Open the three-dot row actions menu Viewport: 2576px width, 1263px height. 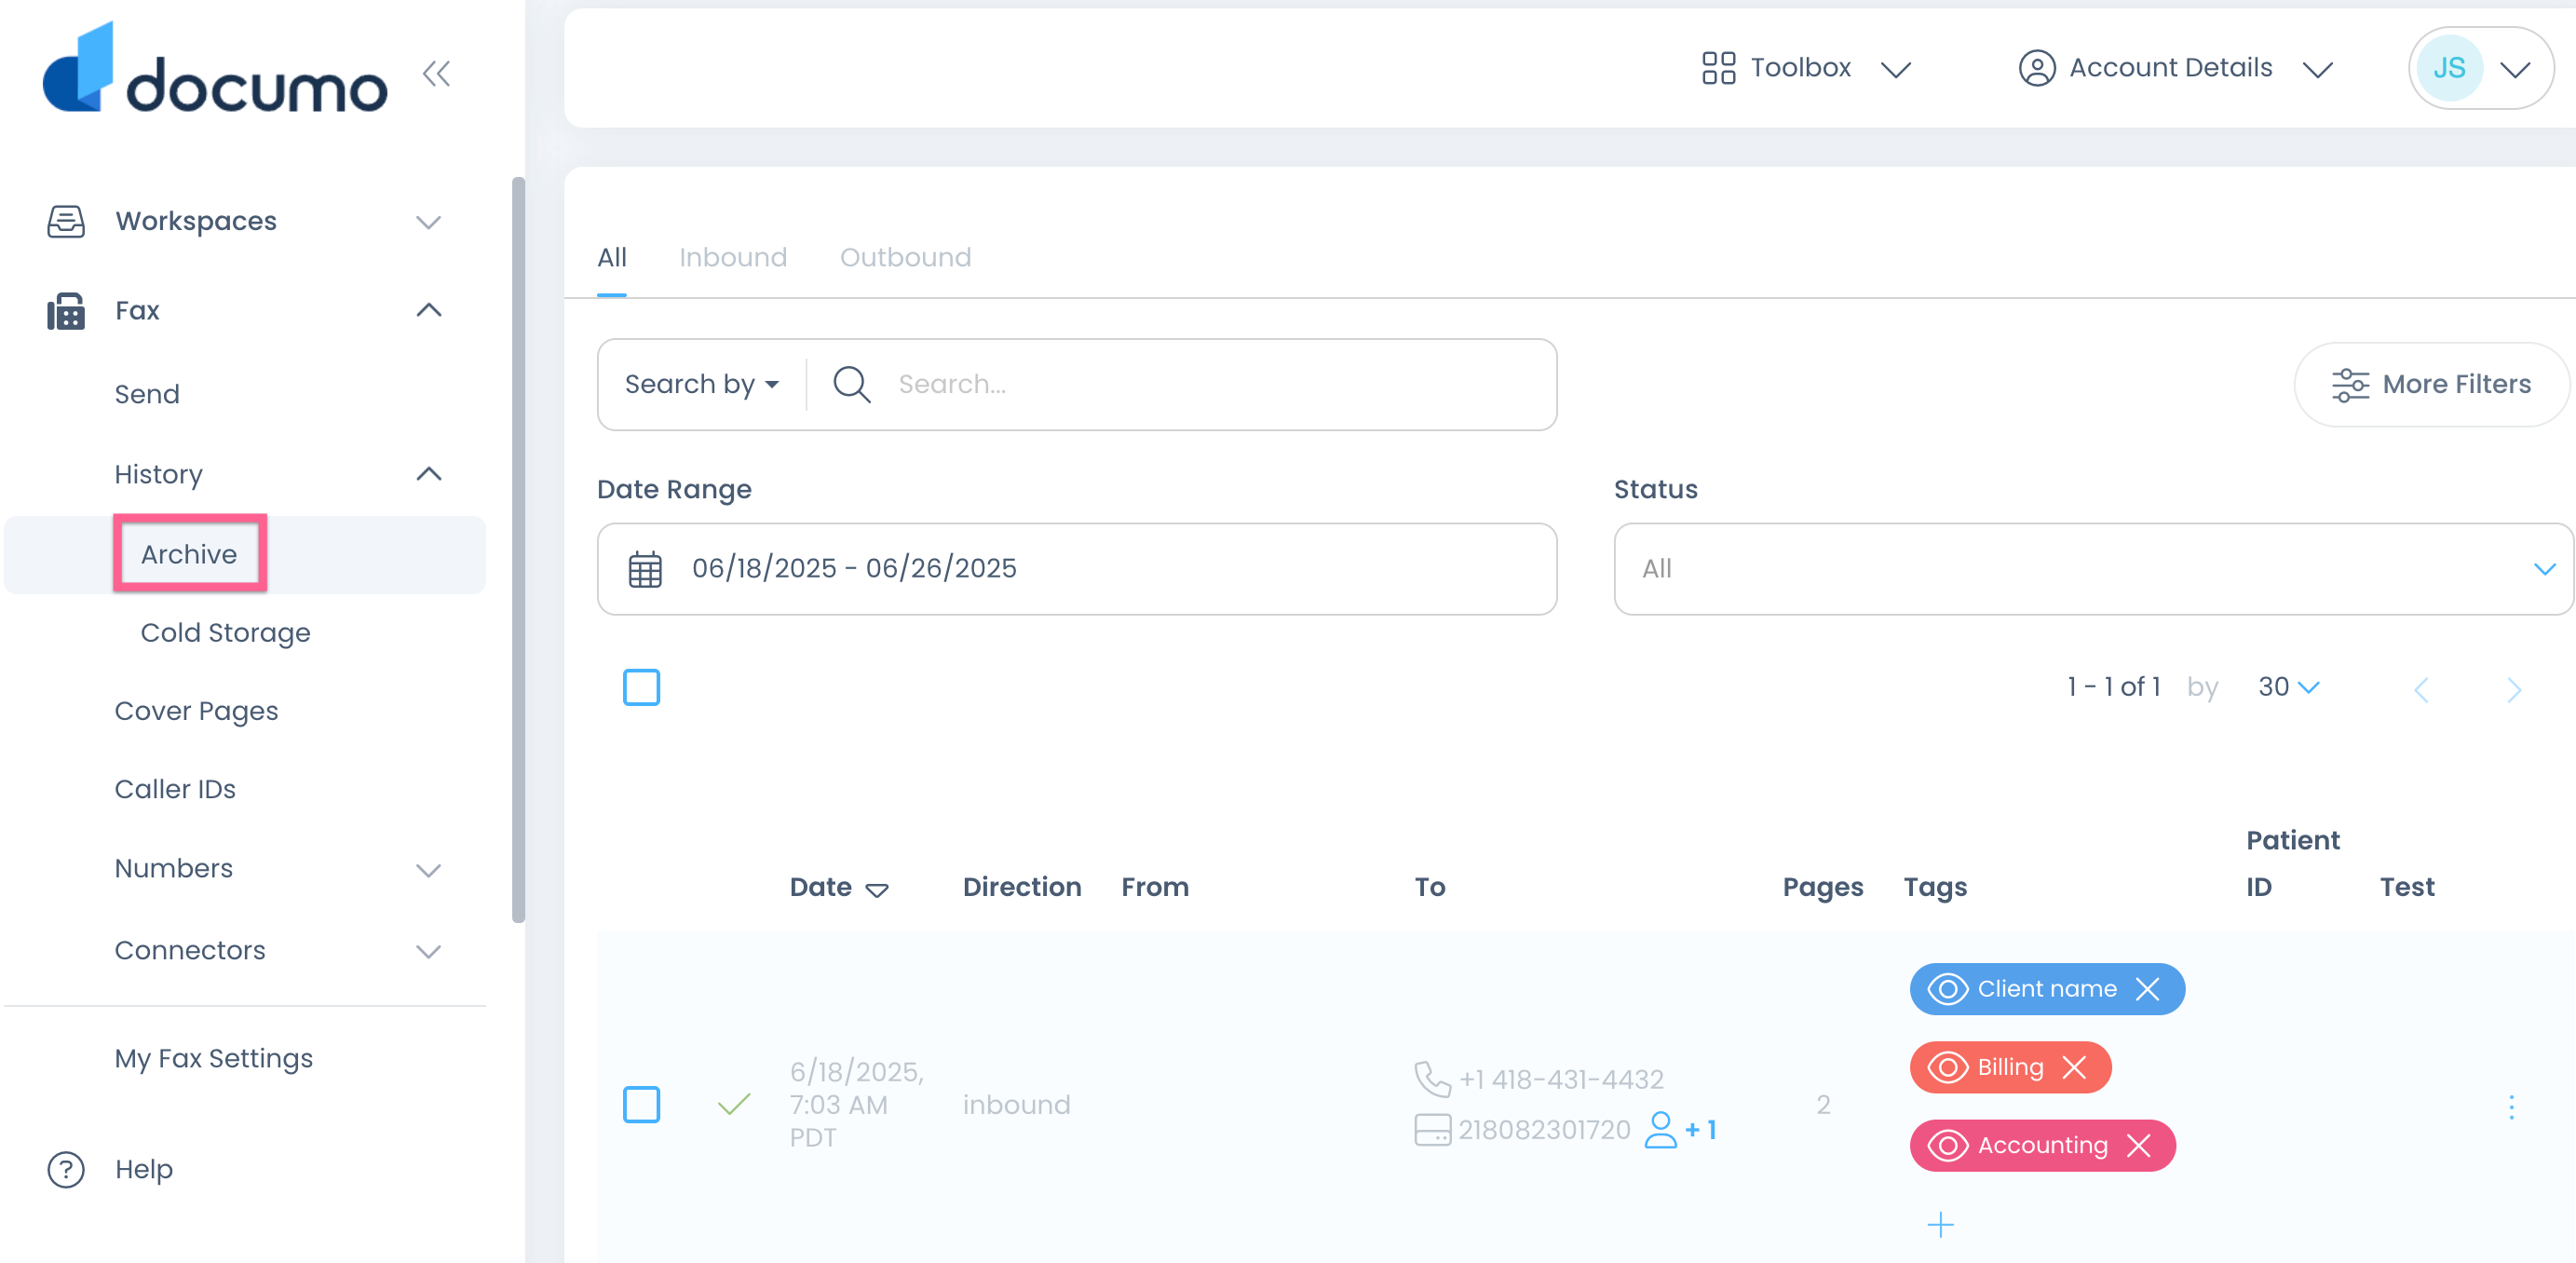(2511, 1106)
